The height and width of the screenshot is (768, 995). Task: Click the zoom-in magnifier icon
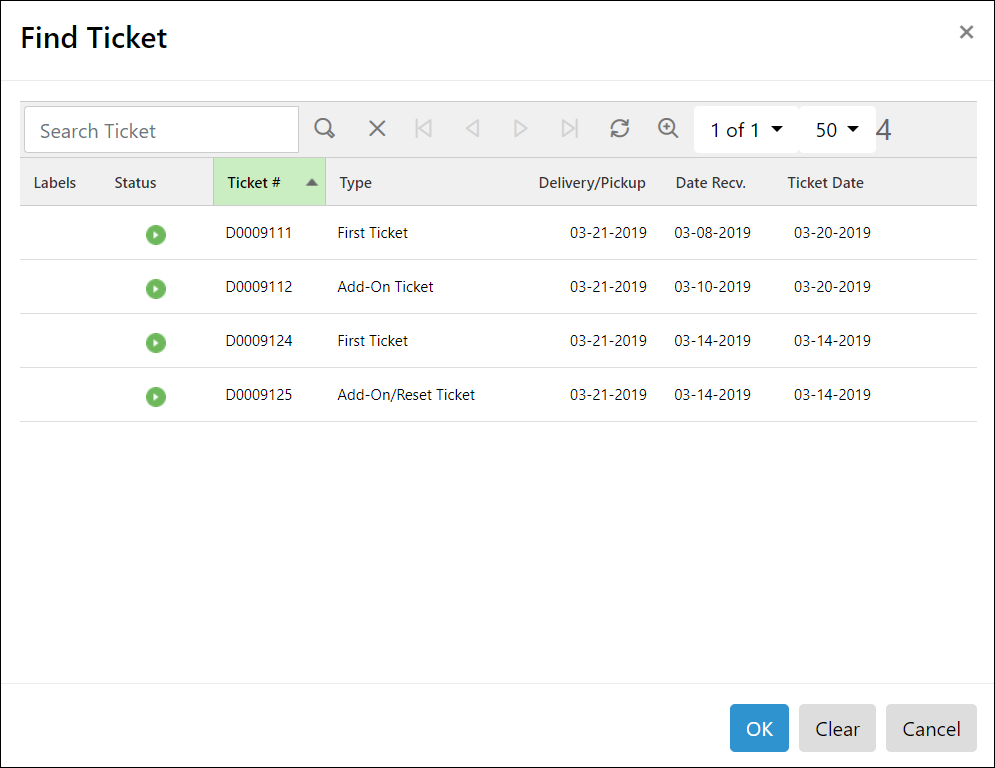coord(668,129)
